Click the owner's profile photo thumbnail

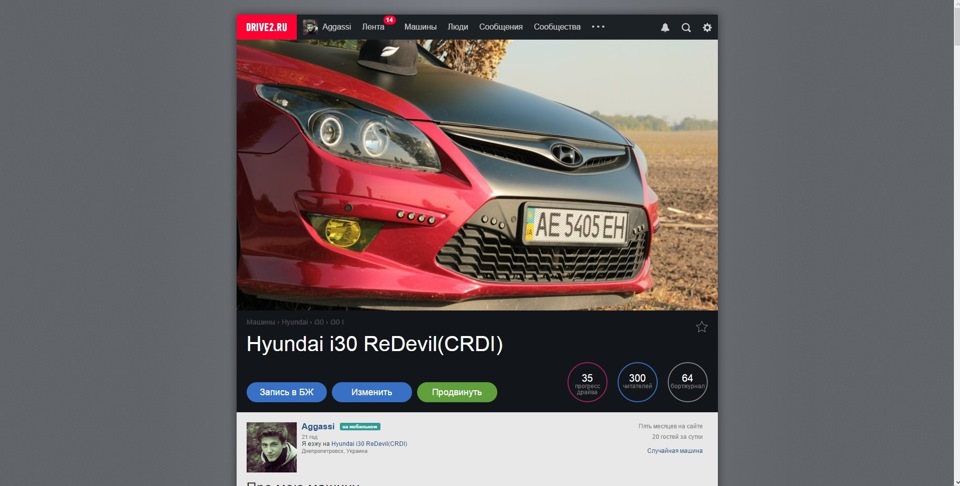coord(272,447)
